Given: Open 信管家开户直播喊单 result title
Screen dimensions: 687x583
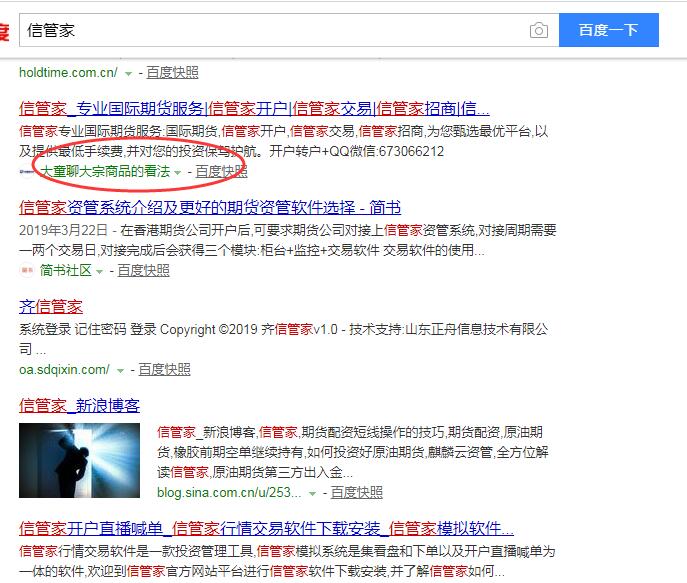Looking at the screenshot, I should click(x=266, y=529).
